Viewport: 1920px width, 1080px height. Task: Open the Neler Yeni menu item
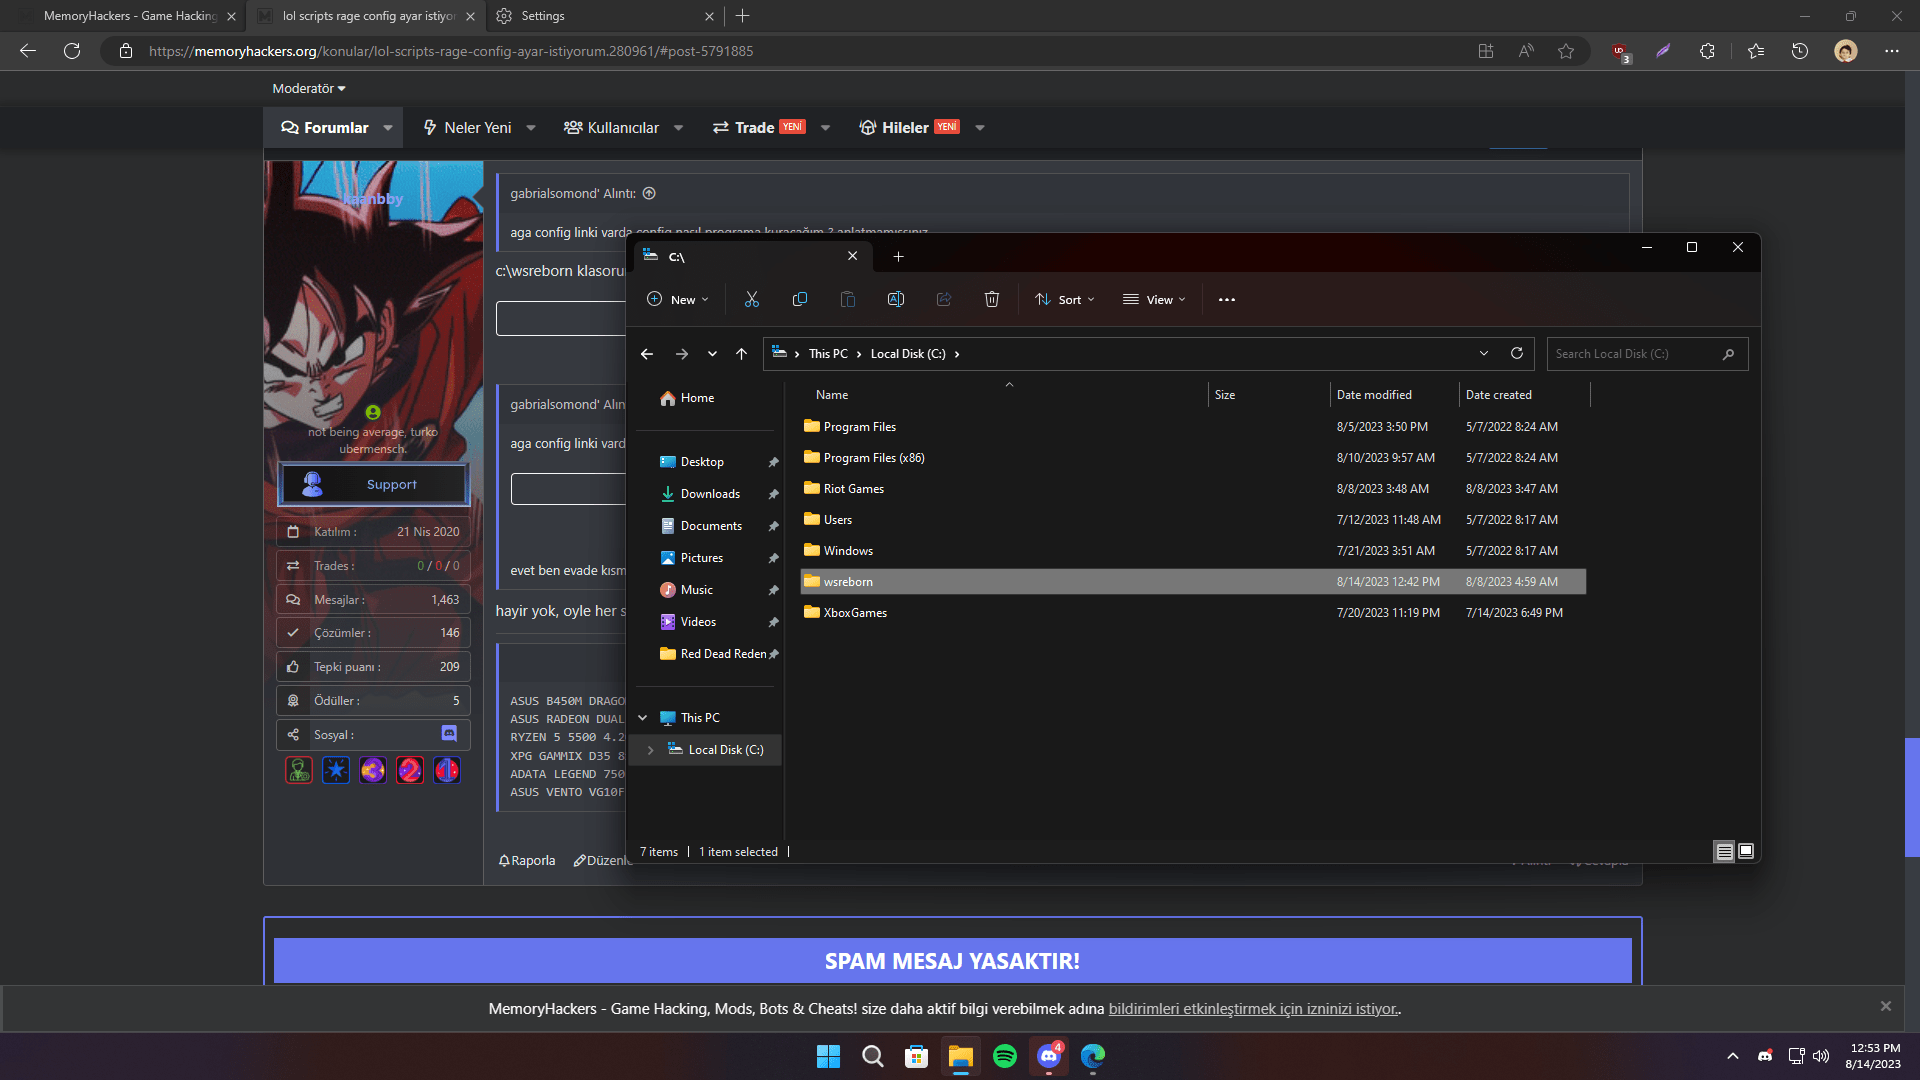pyautogui.click(x=467, y=128)
